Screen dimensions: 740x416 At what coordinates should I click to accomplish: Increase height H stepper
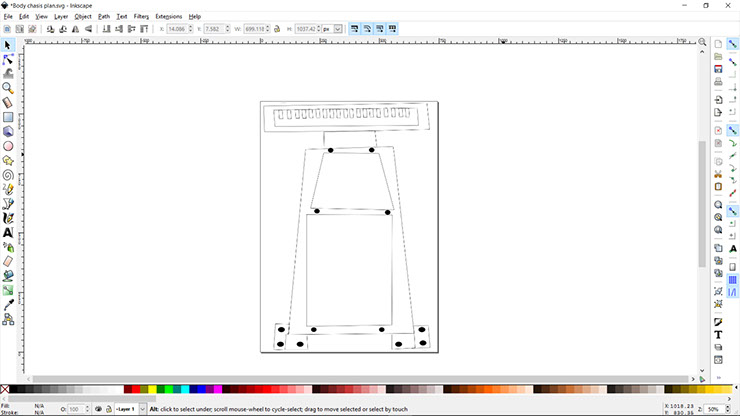(319, 27)
